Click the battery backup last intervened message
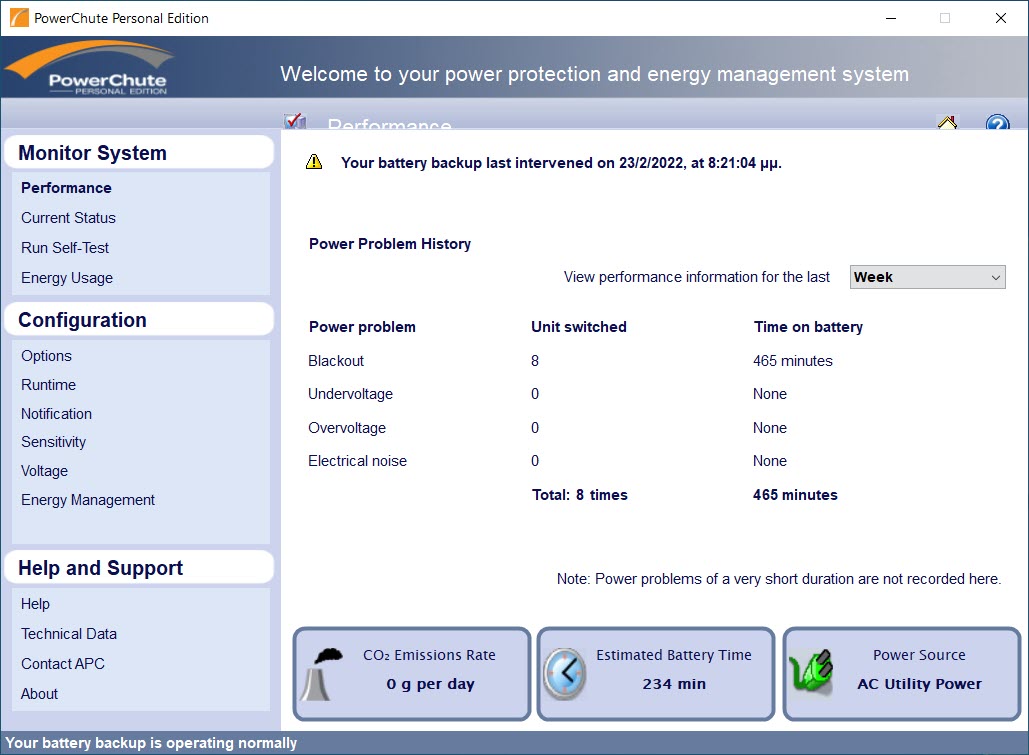The image size is (1029, 755). (x=561, y=163)
